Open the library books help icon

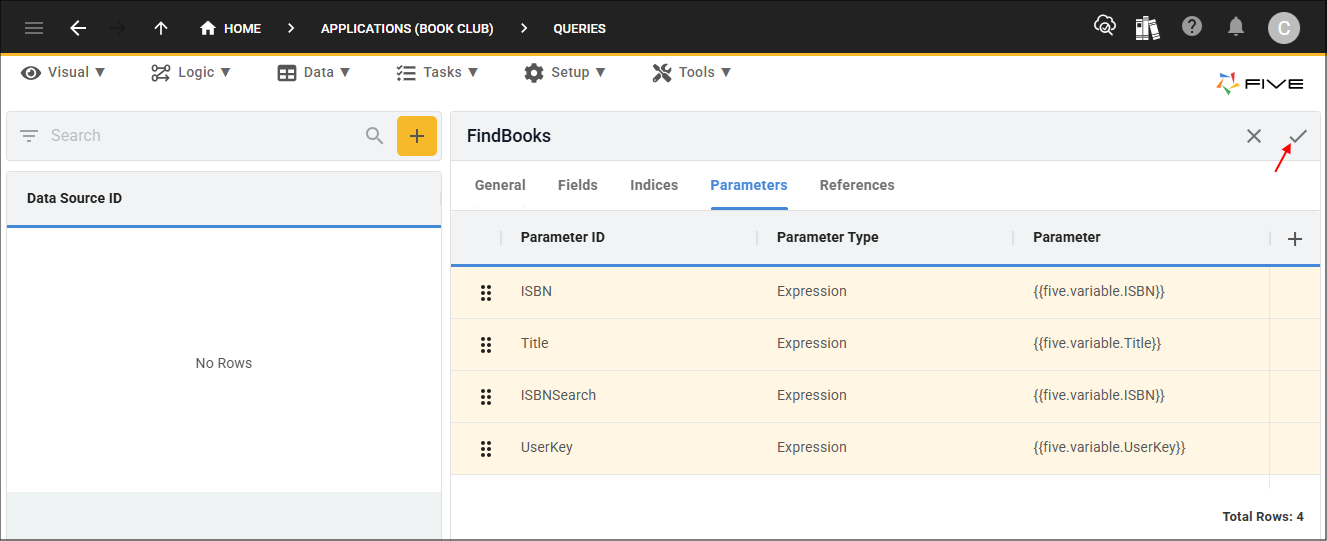1147,28
